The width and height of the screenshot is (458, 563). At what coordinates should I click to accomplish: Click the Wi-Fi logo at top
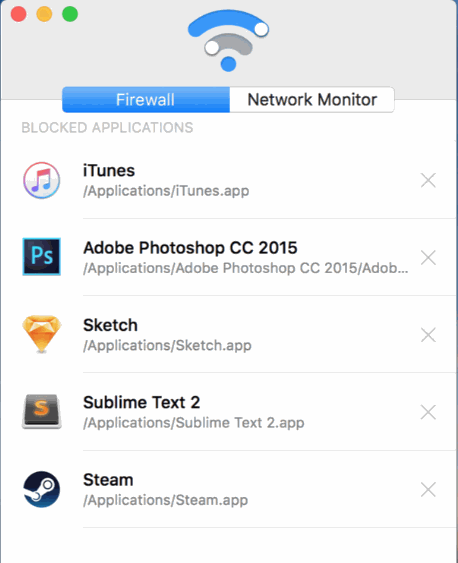(x=228, y=41)
